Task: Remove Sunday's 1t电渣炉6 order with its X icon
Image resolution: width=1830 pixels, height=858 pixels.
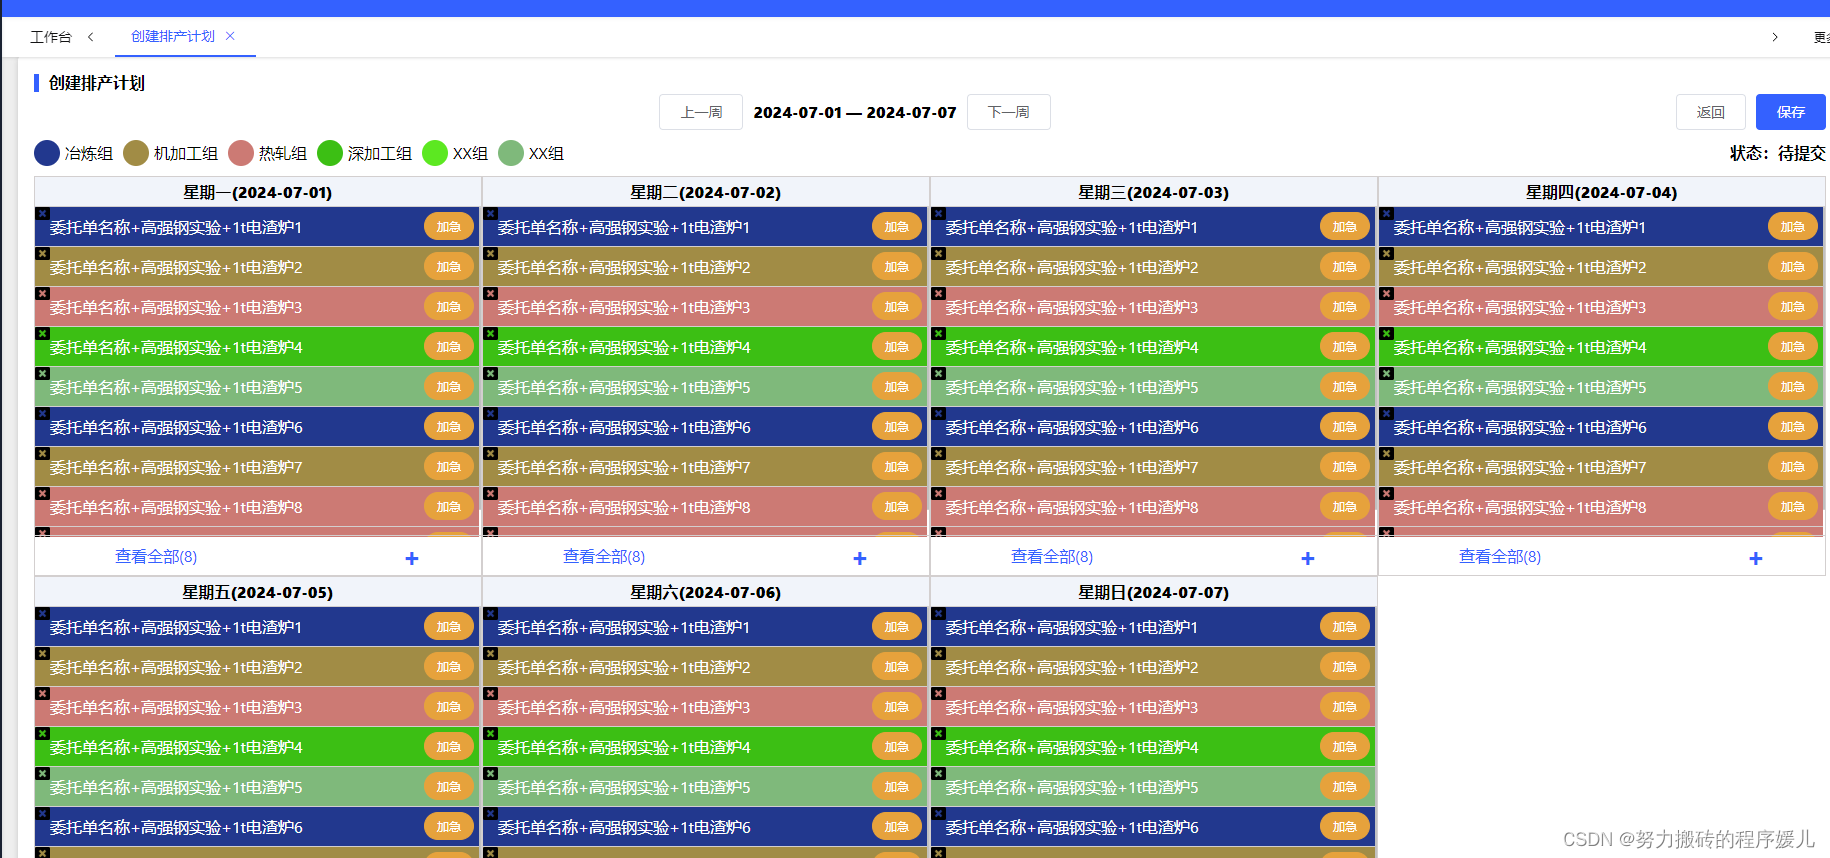Action: click(938, 813)
